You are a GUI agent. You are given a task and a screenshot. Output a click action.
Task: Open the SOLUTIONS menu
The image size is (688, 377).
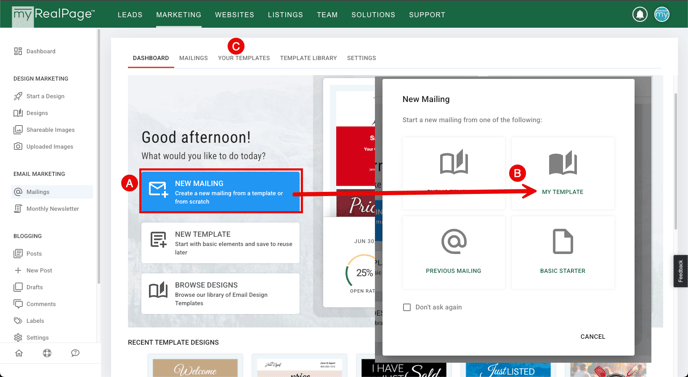[373, 14]
